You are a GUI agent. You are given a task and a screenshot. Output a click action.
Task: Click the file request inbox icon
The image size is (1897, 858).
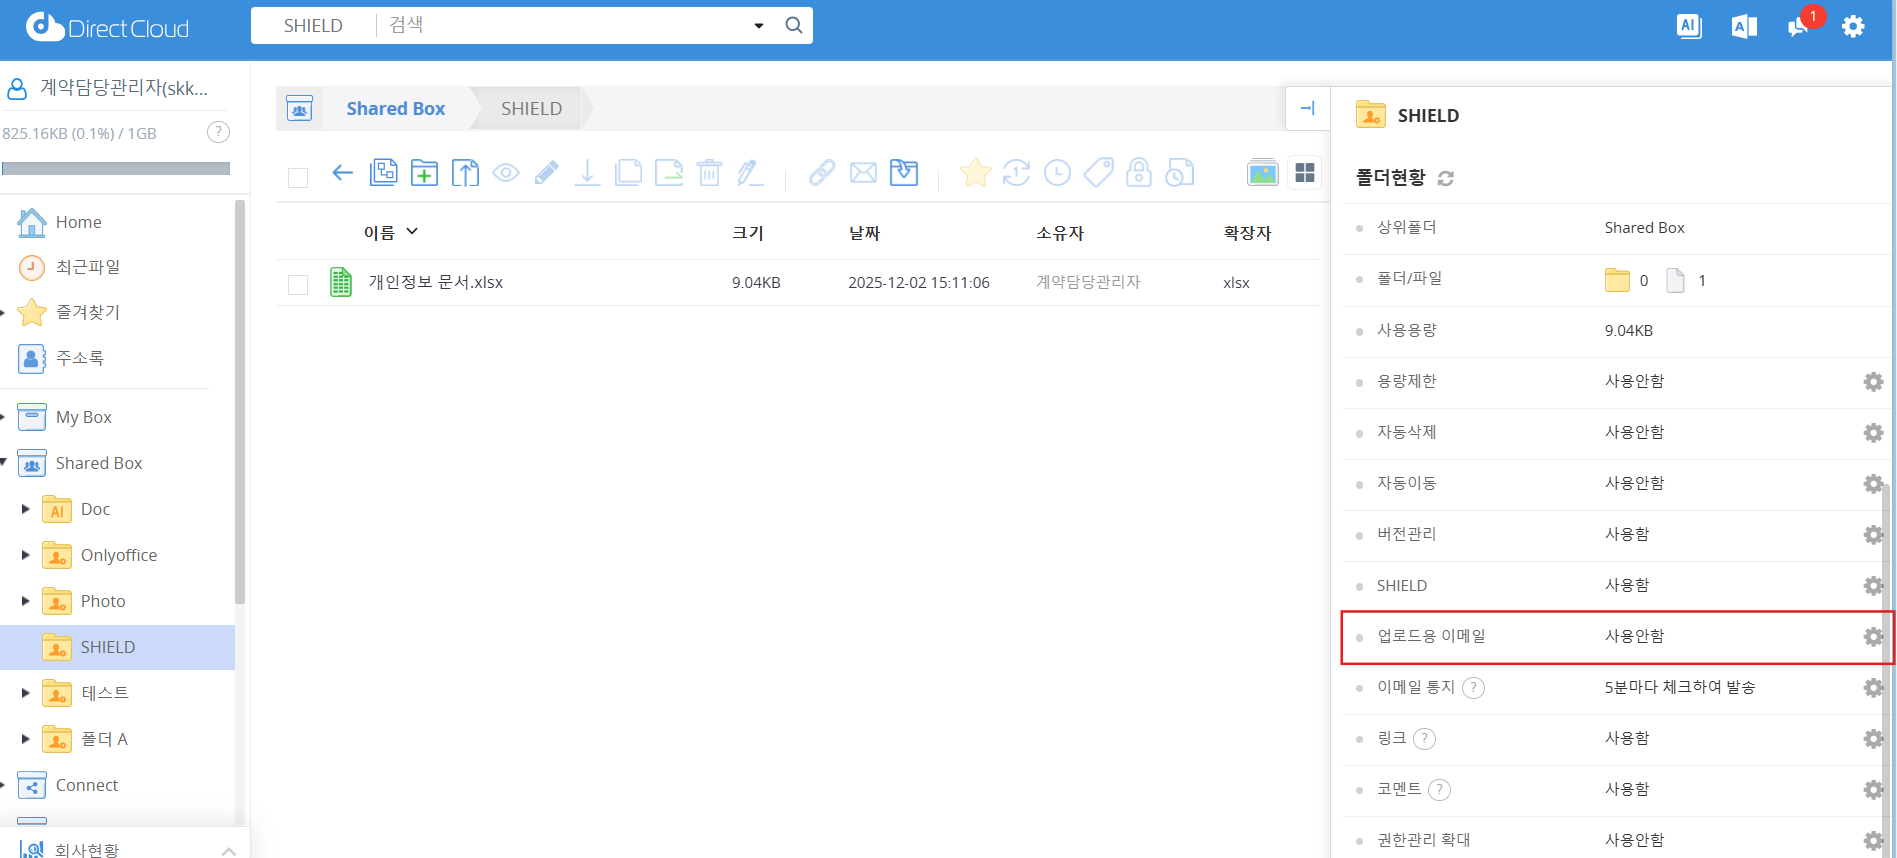(904, 173)
